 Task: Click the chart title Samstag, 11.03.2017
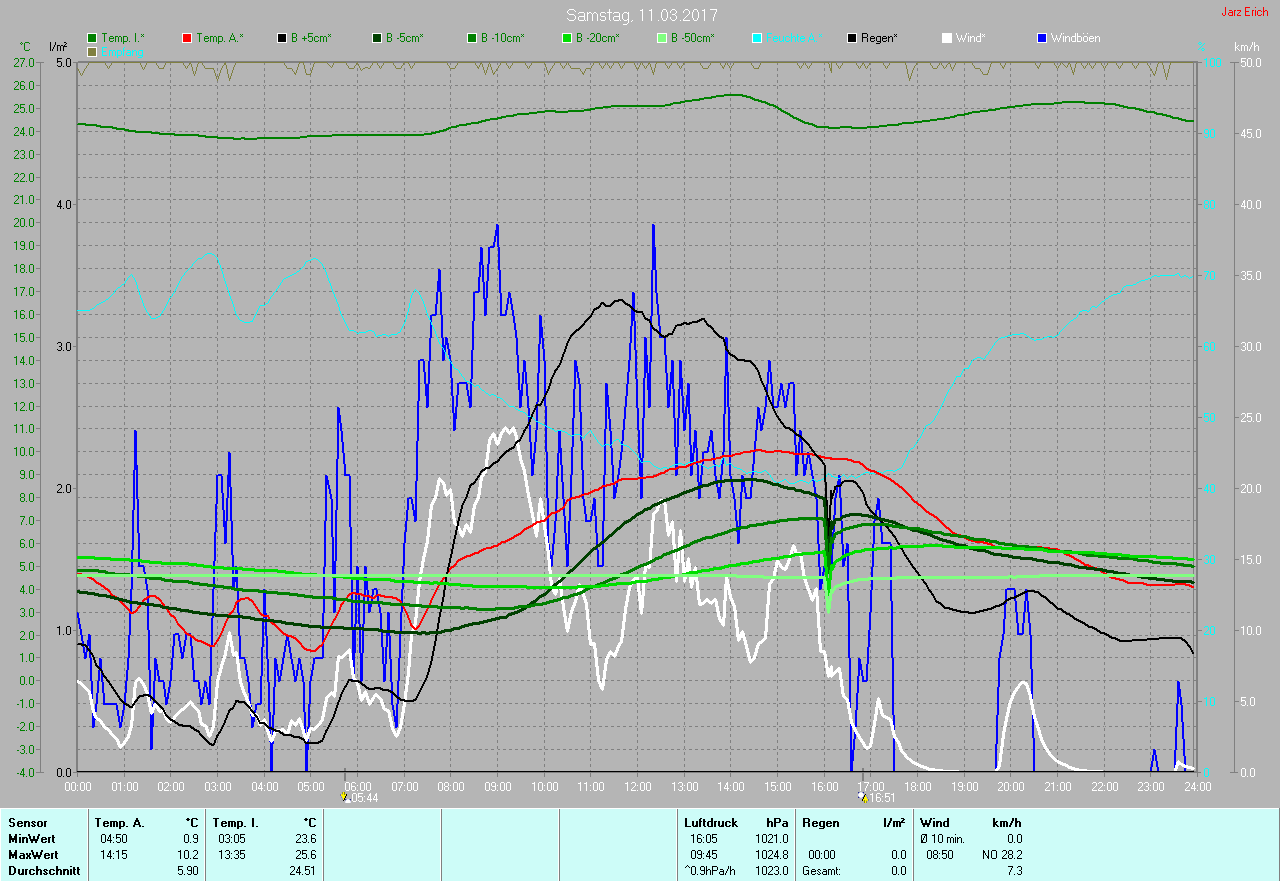click(x=641, y=15)
